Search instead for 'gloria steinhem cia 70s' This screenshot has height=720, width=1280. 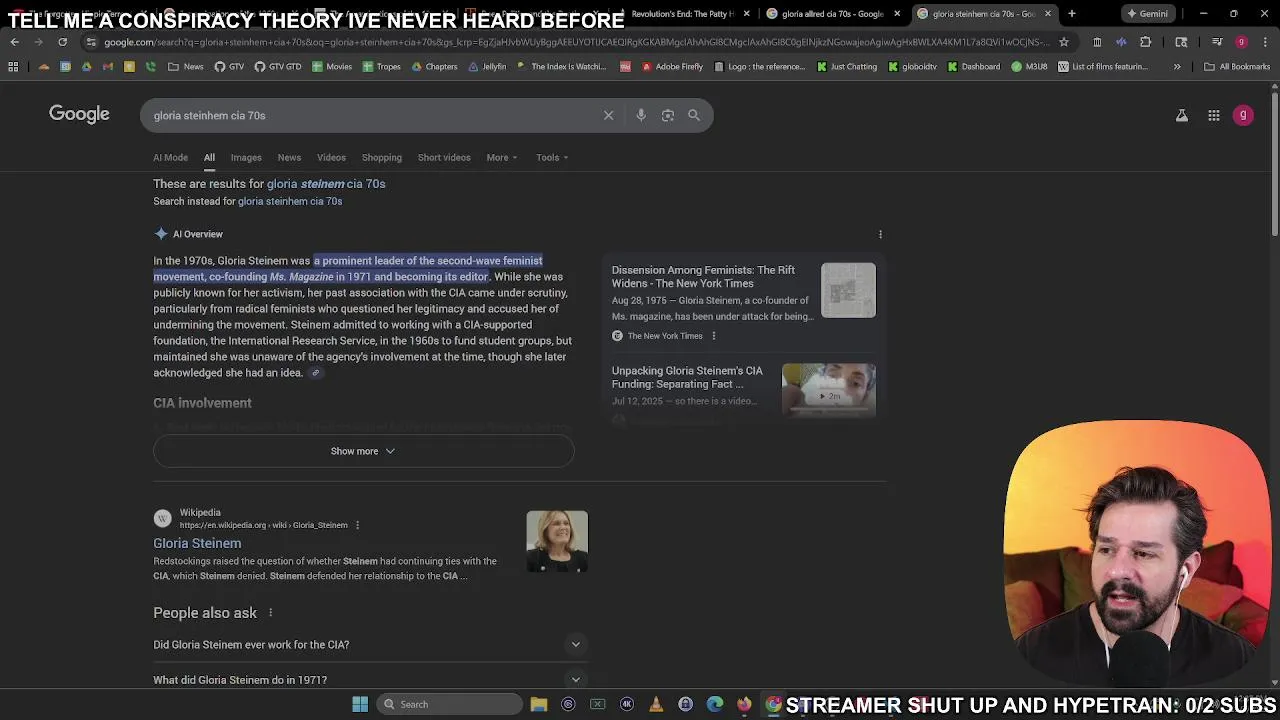[x=290, y=201]
